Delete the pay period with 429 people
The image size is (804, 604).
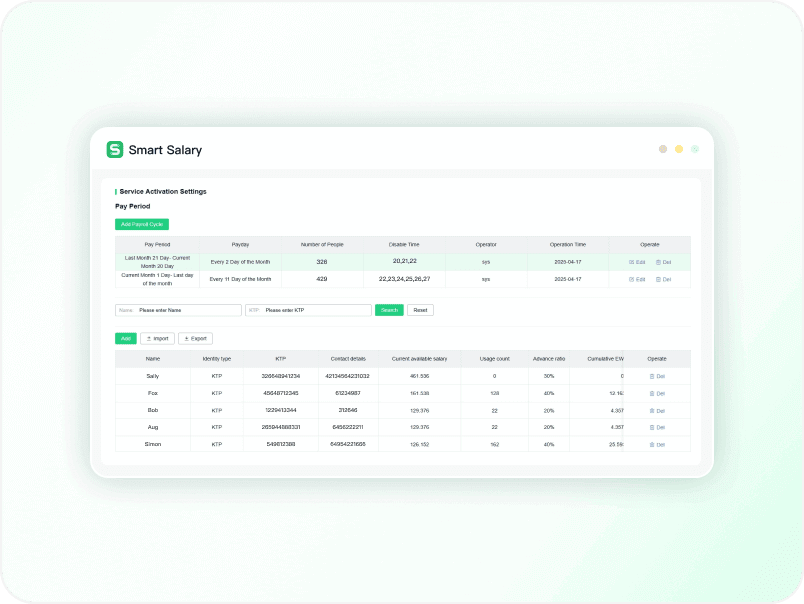tap(664, 279)
